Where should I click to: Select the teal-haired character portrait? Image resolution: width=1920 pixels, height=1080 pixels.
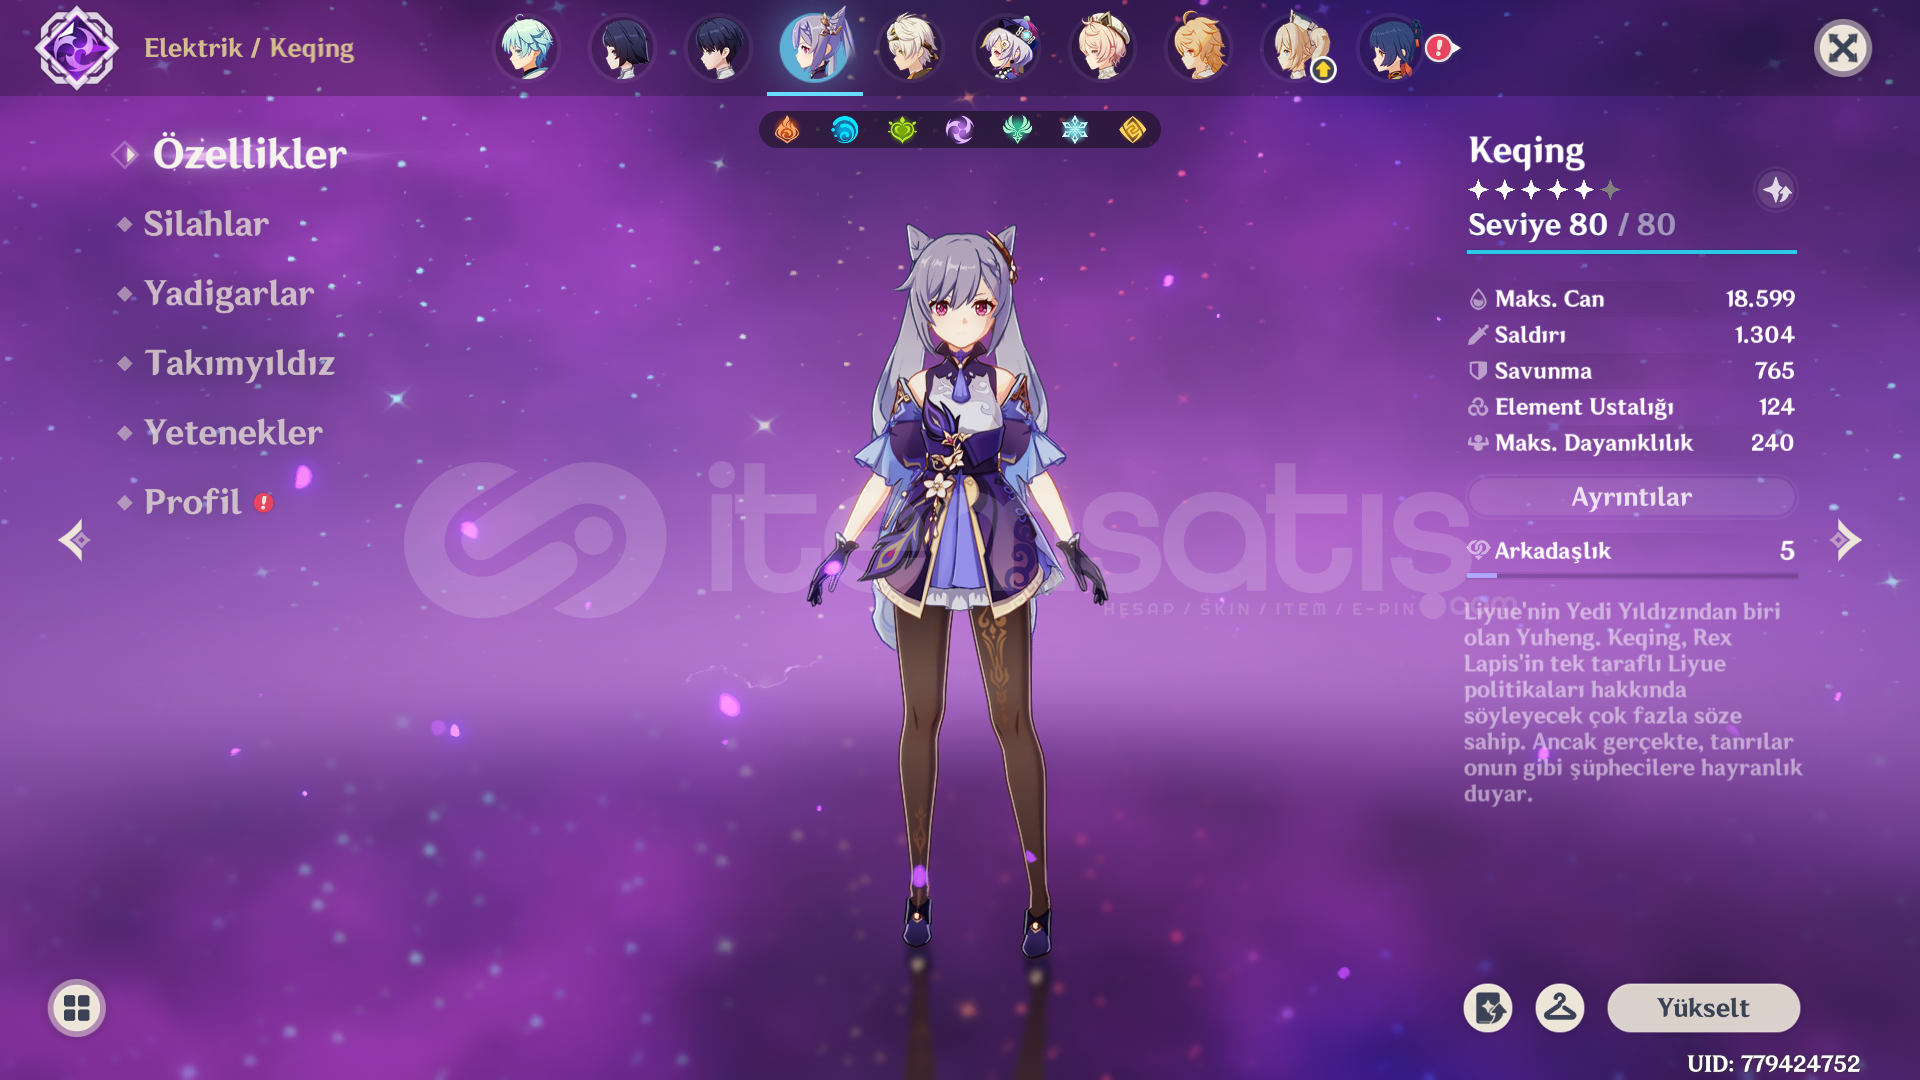[527, 48]
